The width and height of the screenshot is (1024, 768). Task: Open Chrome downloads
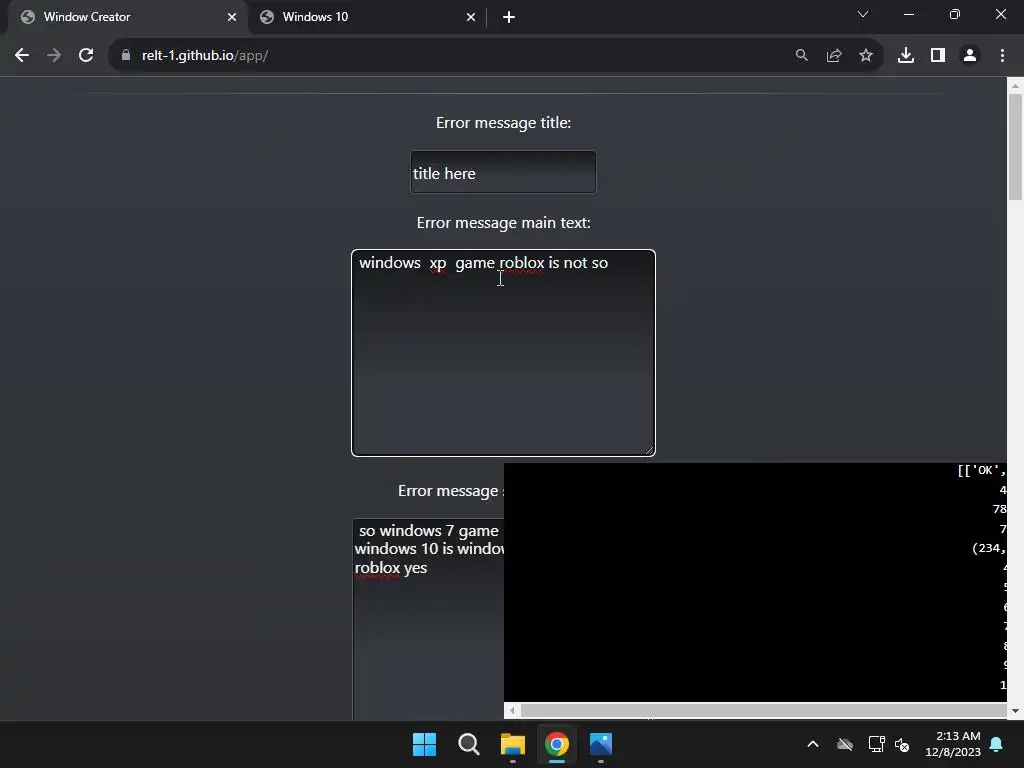[x=905, y=56]
